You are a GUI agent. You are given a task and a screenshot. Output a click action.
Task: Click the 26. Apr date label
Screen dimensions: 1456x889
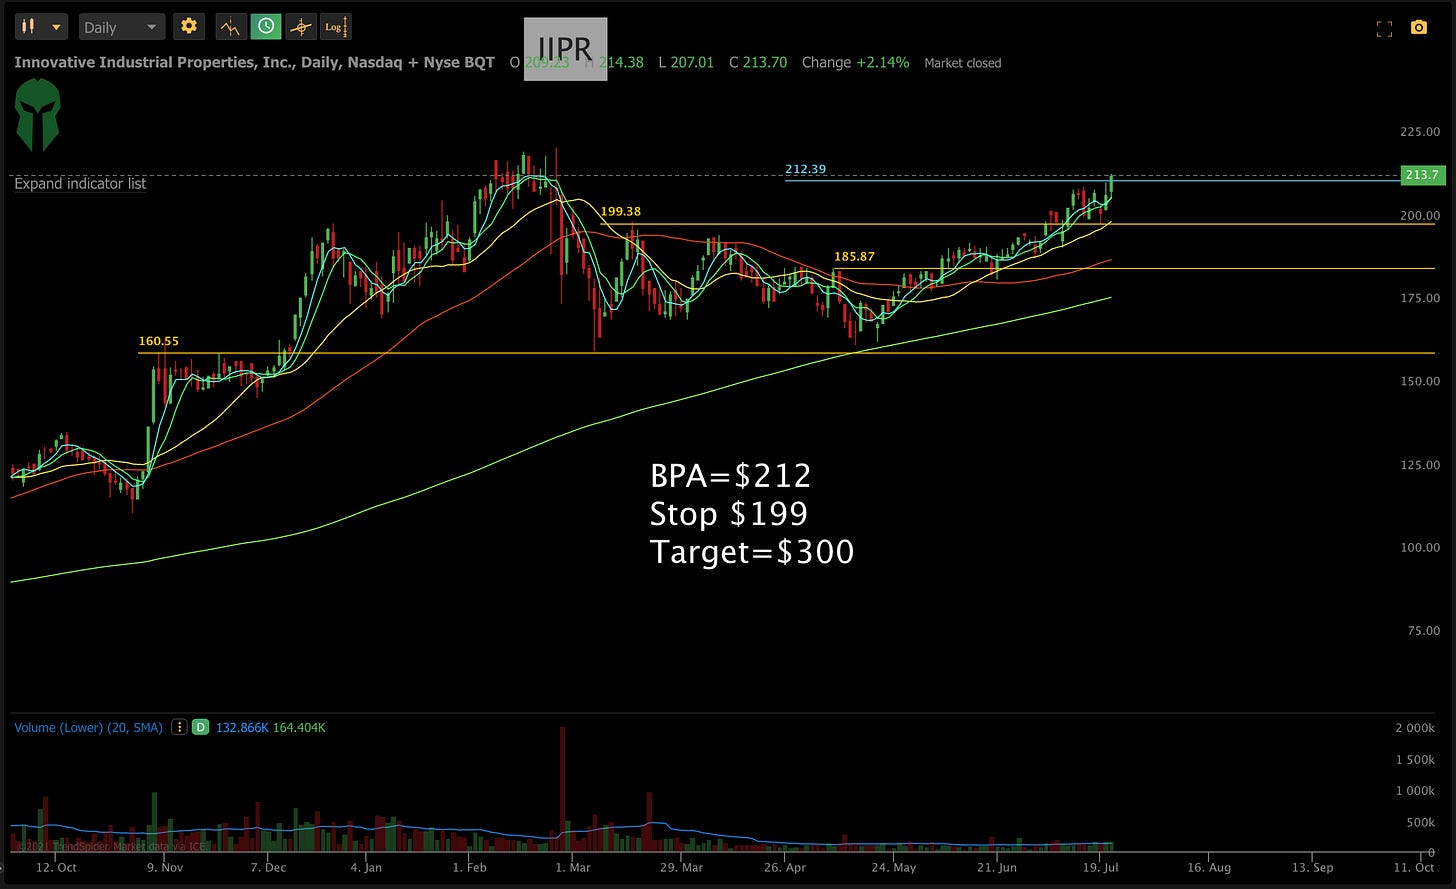click(x=787, y=867)
